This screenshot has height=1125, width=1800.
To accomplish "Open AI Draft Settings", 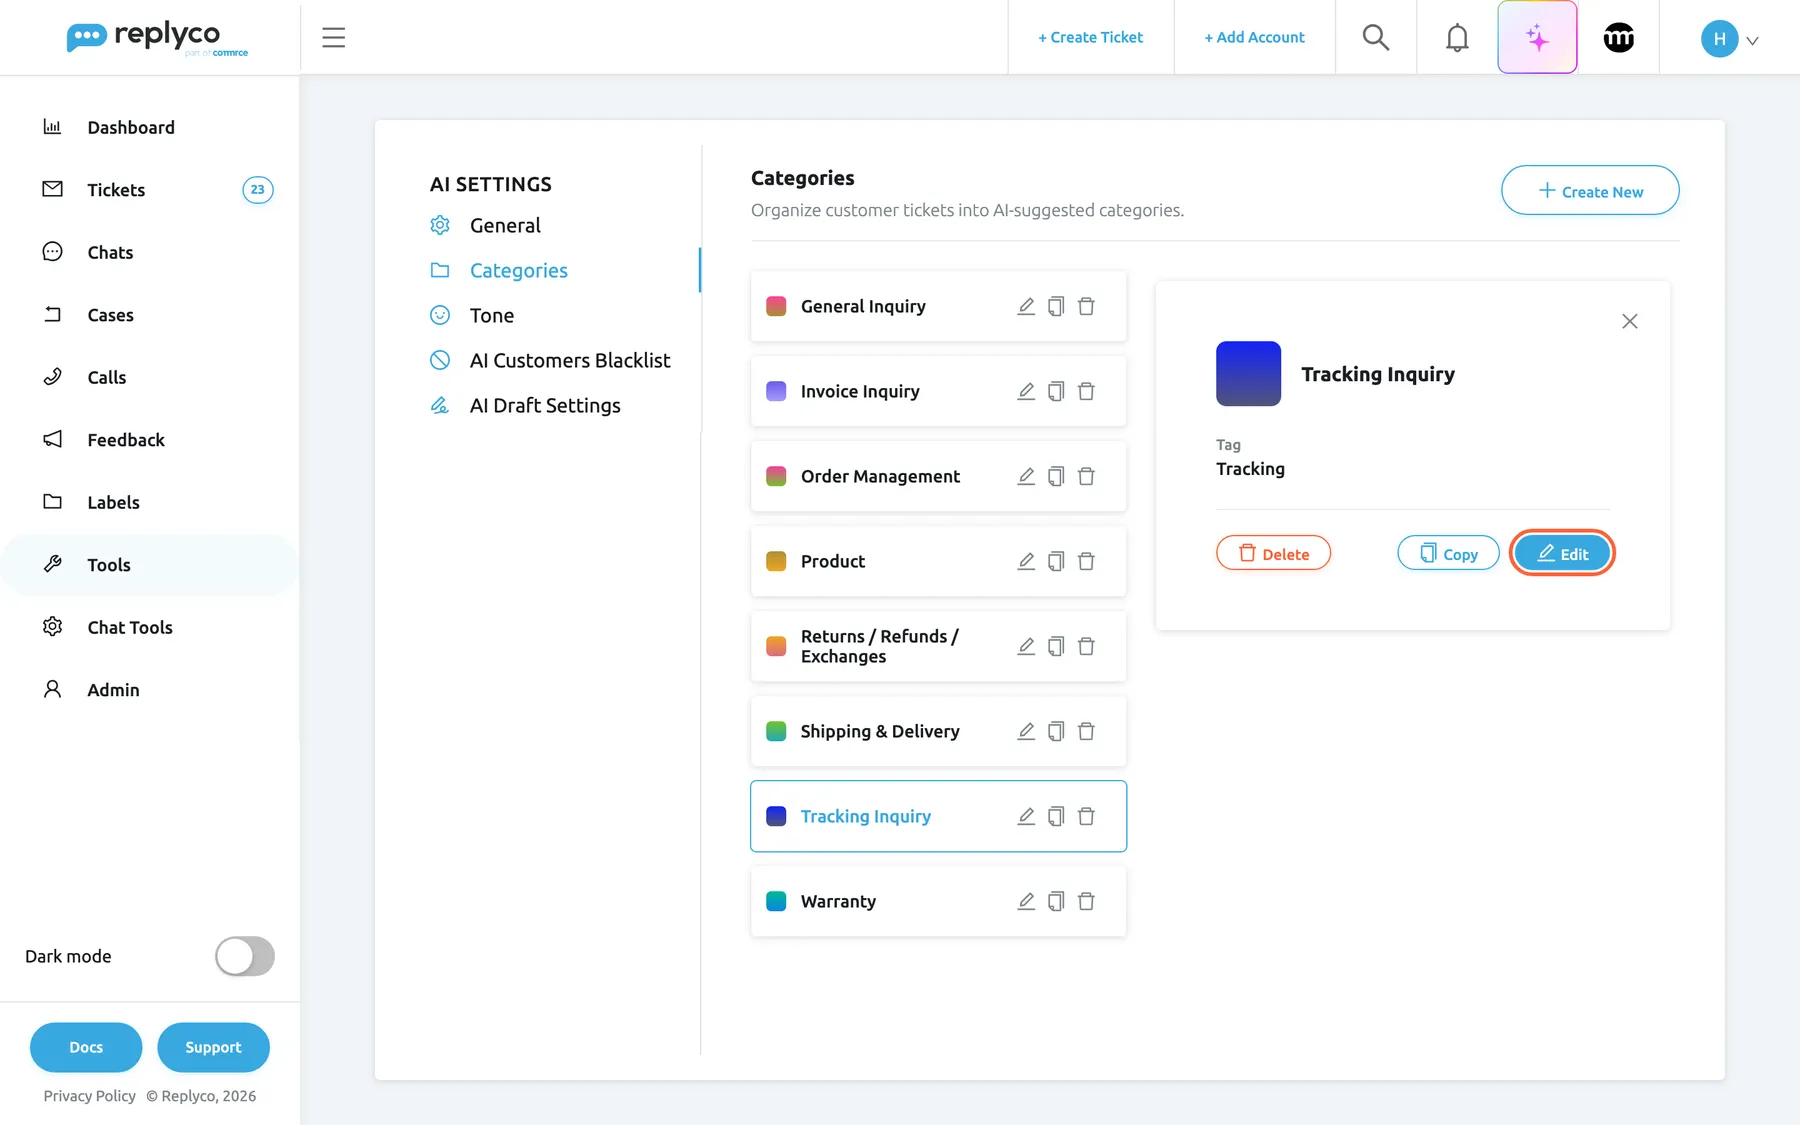I will click(545, 405).
